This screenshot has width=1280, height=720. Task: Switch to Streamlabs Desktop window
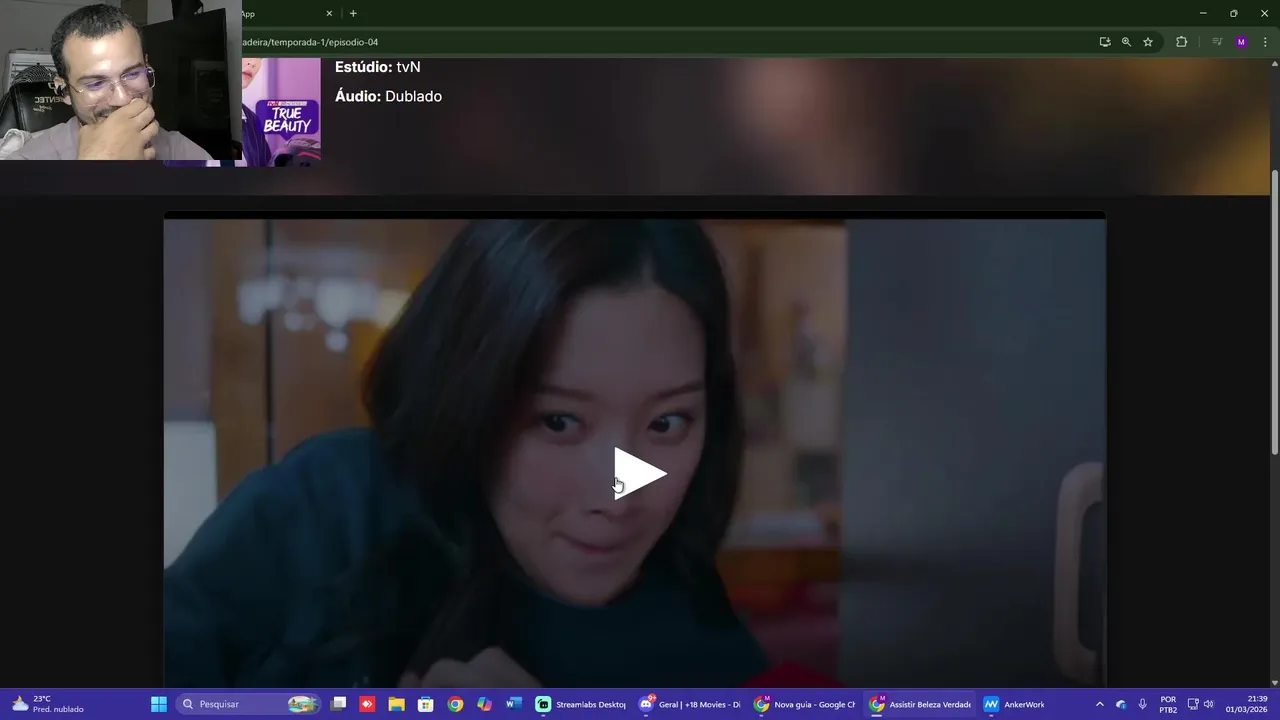point(581,704)
